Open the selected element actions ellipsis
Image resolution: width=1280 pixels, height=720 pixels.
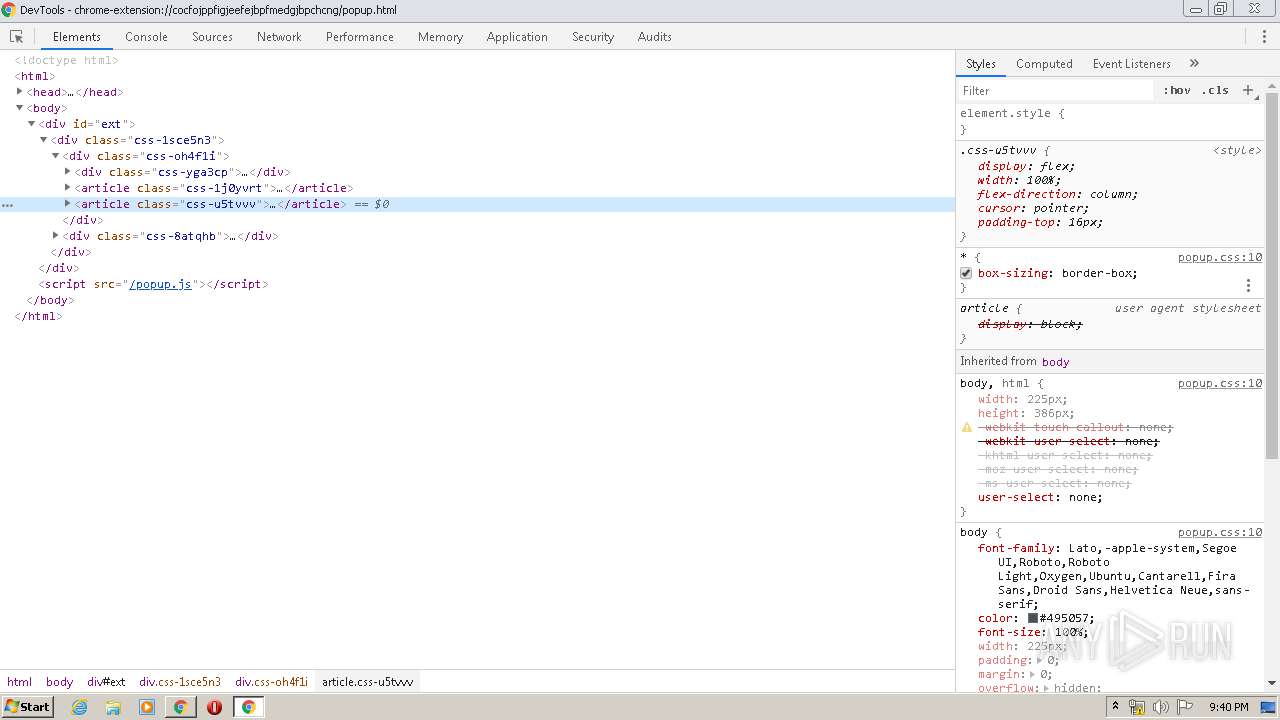(7, 204)
